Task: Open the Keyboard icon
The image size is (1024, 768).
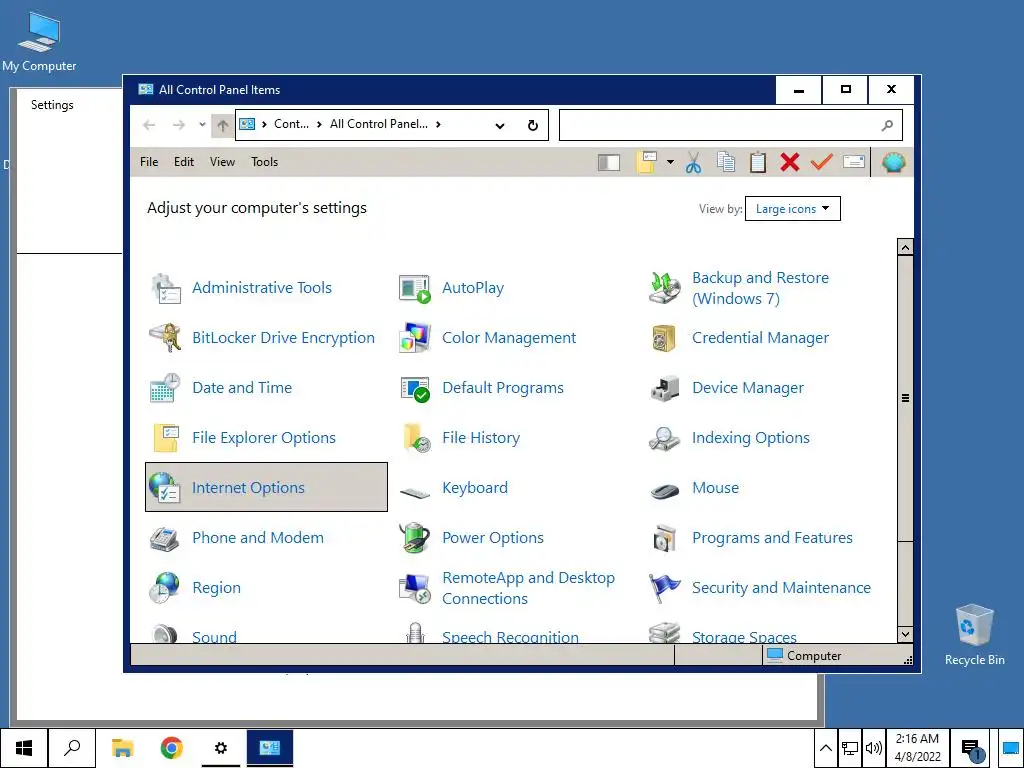Action: click(x=415, y=491)
